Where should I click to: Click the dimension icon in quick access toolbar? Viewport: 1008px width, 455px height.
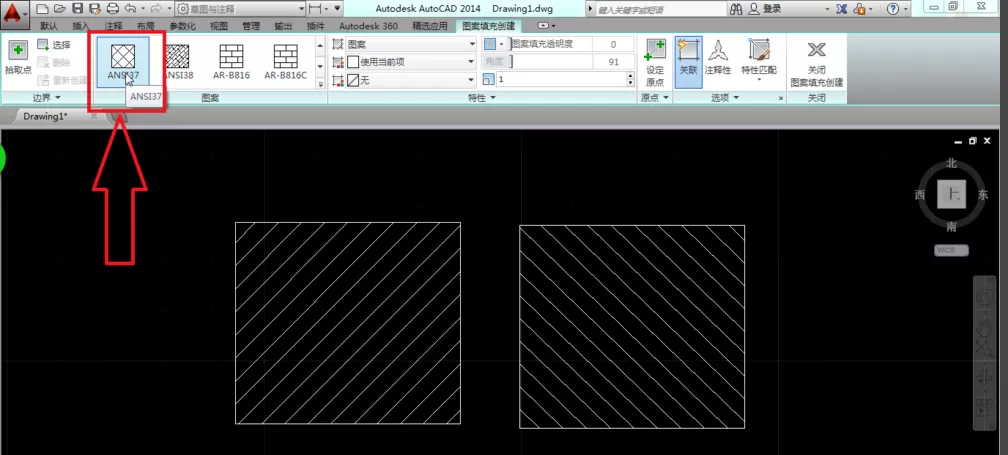pyautogui.click(x=316, y=9)
